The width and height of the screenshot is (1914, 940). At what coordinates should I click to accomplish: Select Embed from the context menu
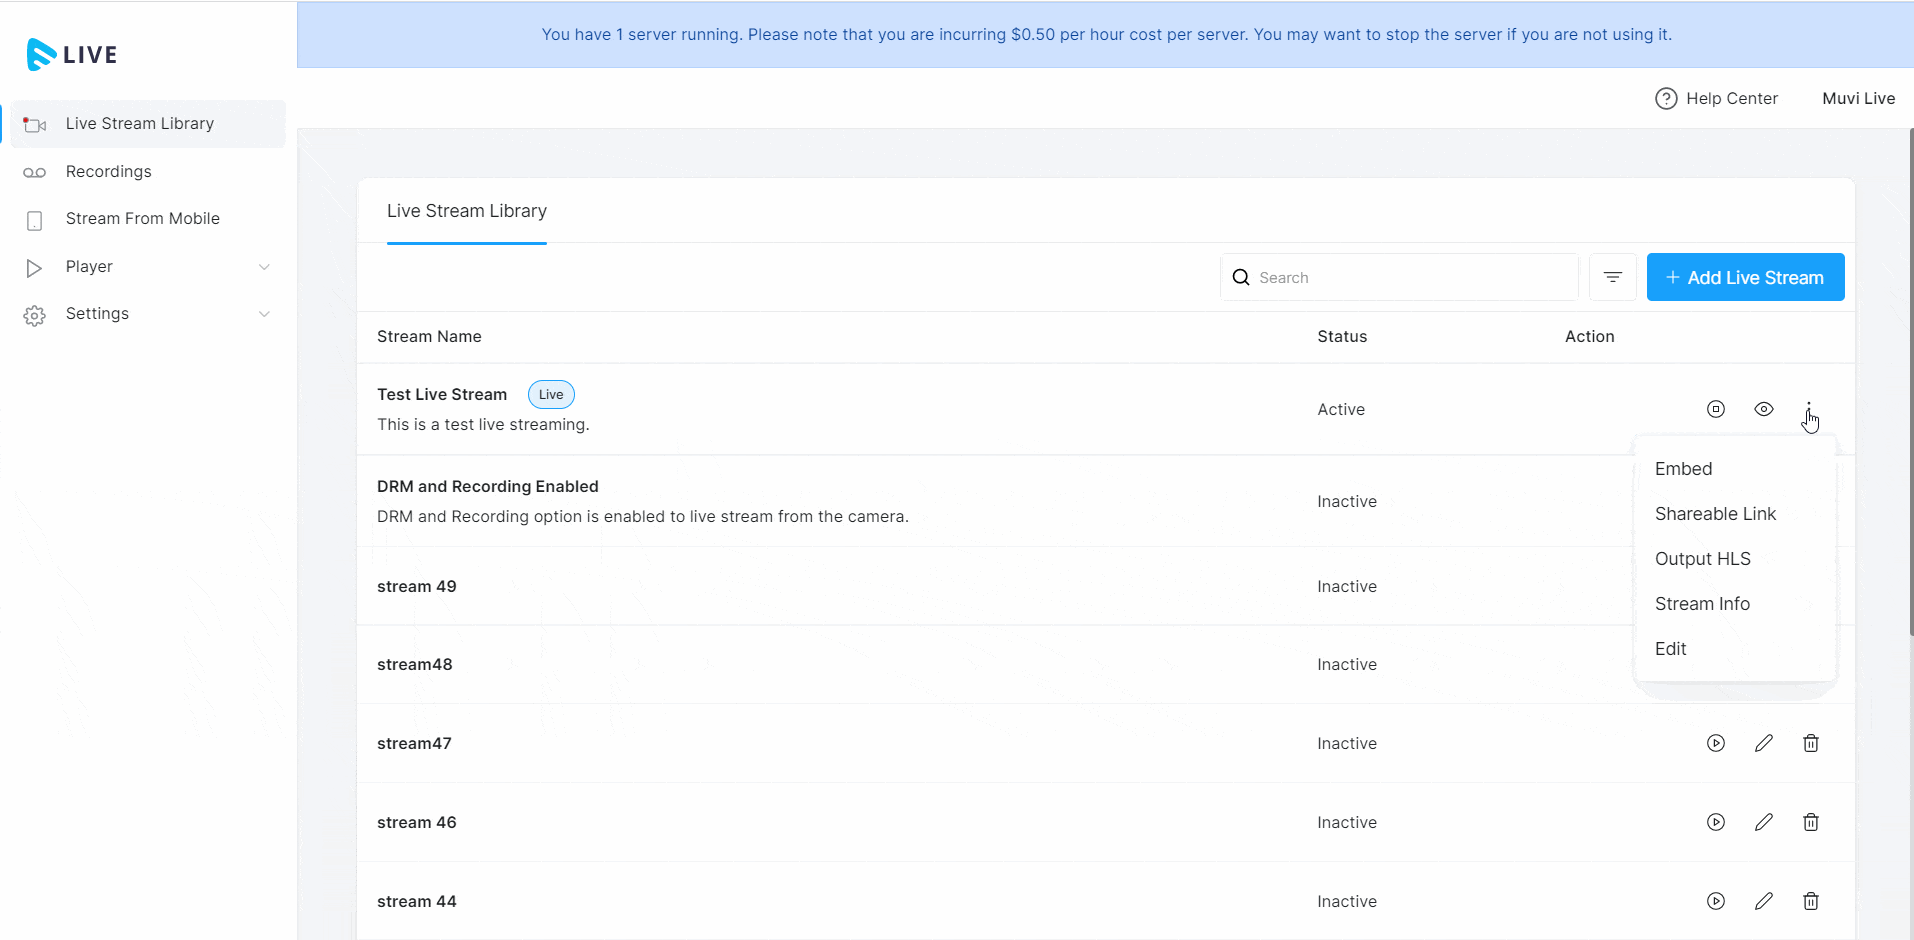click(x=1683, y=469)
